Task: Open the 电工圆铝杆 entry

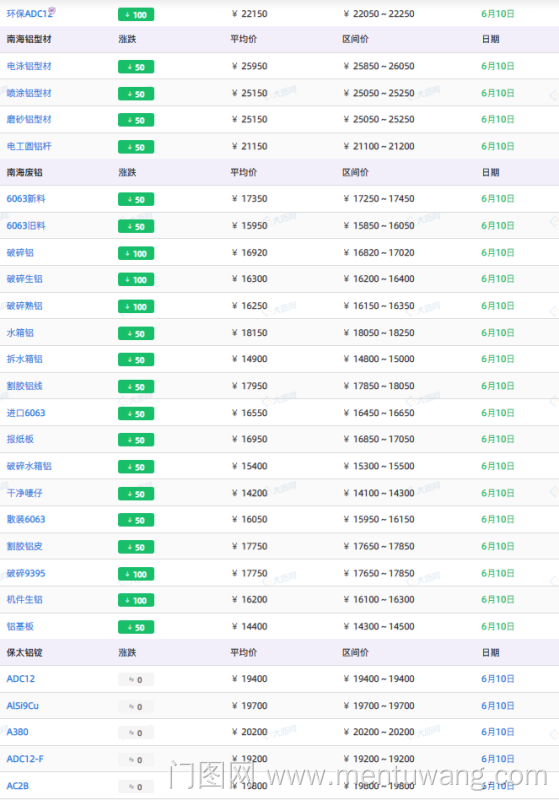Action: pos(29,146)
